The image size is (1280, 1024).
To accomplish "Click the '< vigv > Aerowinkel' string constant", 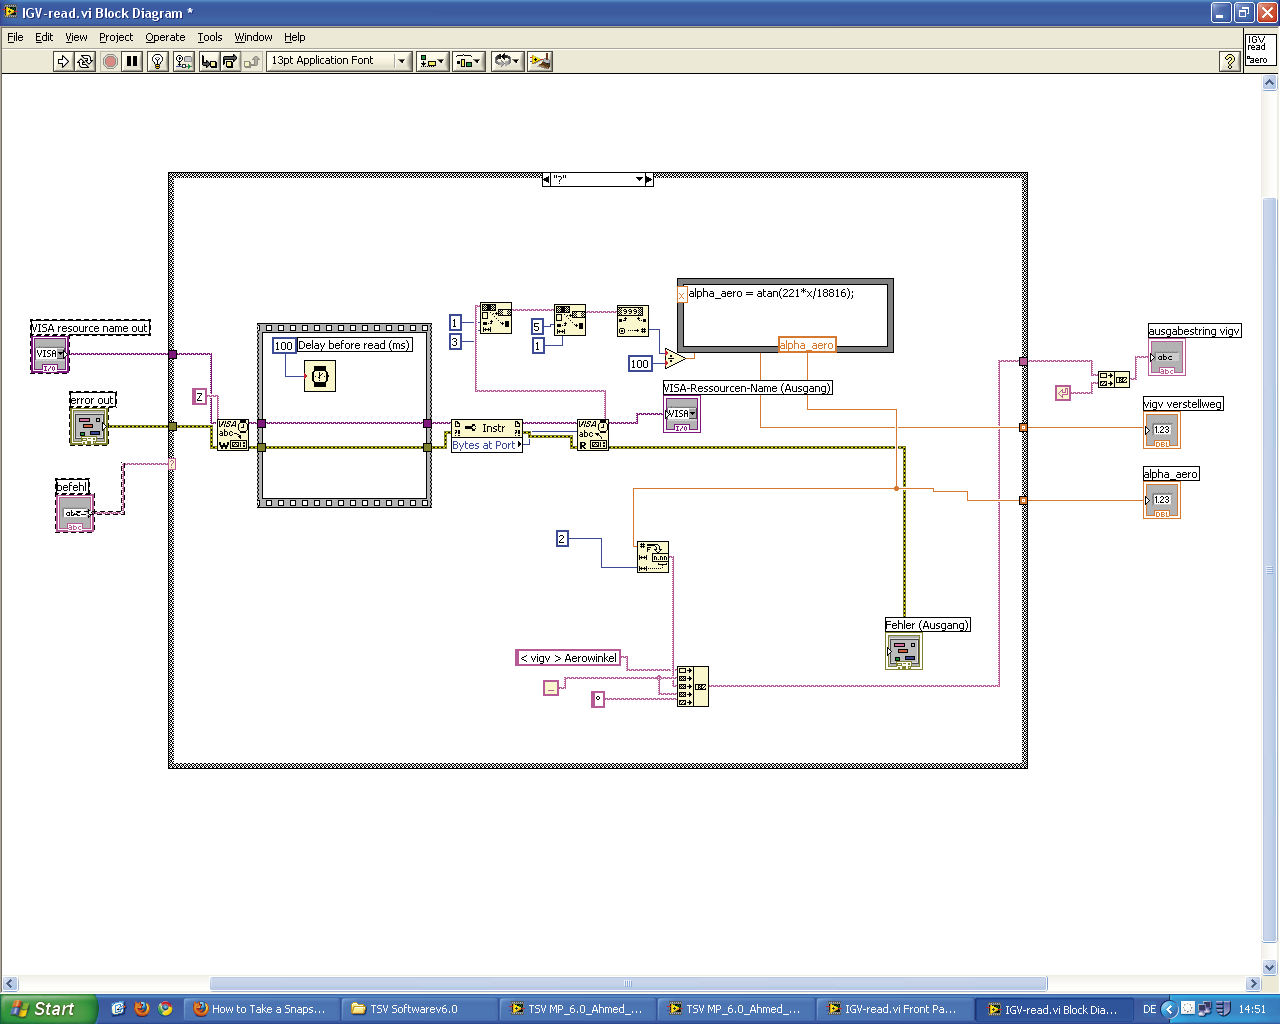I will click(x=569, y=658).
